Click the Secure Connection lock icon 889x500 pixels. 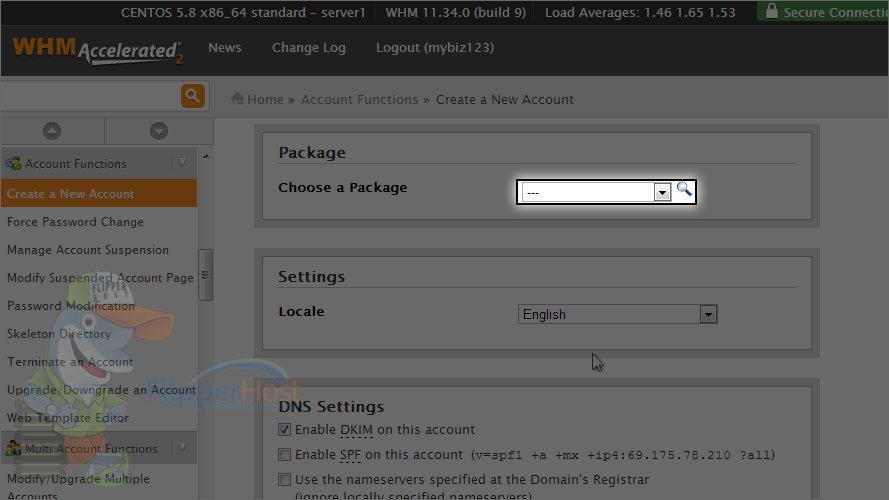pyautogui.click(x=771, y=11)
